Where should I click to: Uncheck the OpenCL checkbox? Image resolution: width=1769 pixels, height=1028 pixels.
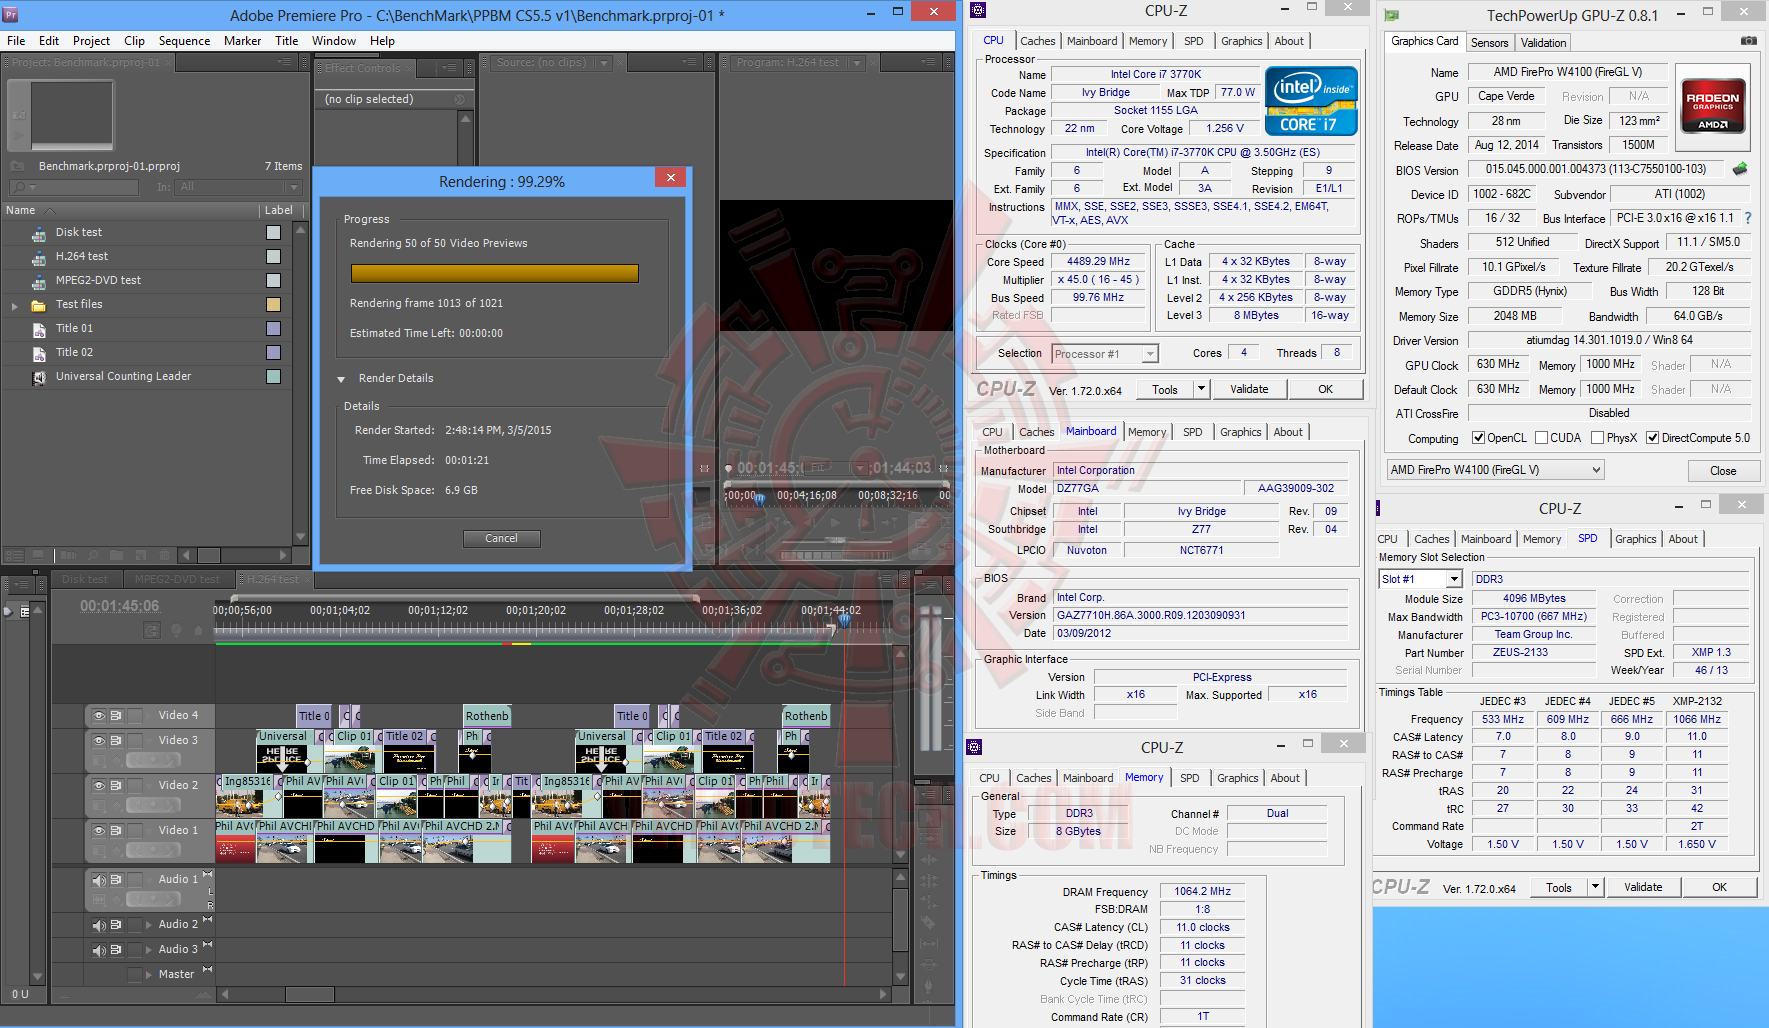(1478, 438)
